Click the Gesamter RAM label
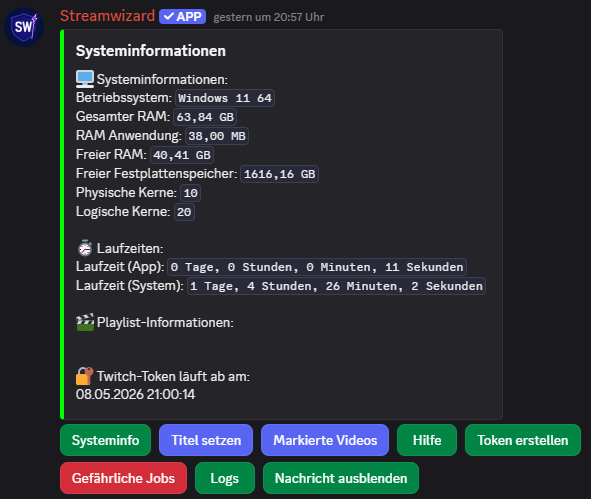The image size is (591, 499). point(123,116)
